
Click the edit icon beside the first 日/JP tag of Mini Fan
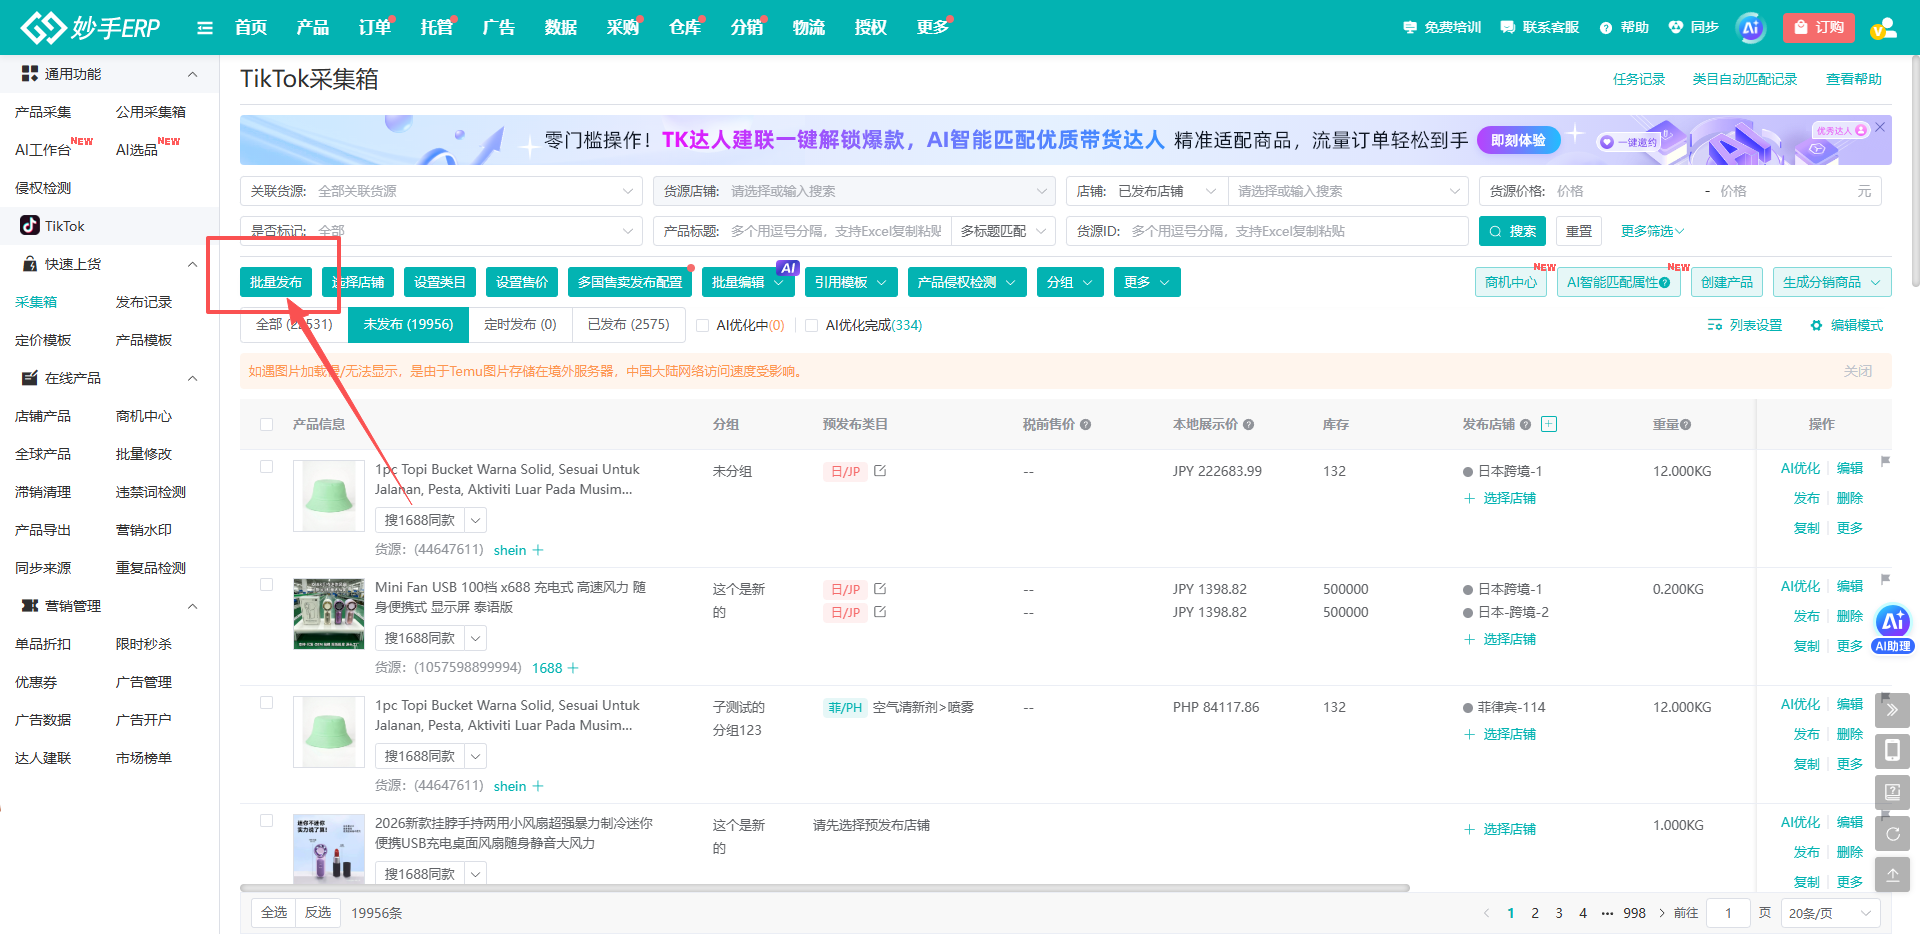pos(880,589)
